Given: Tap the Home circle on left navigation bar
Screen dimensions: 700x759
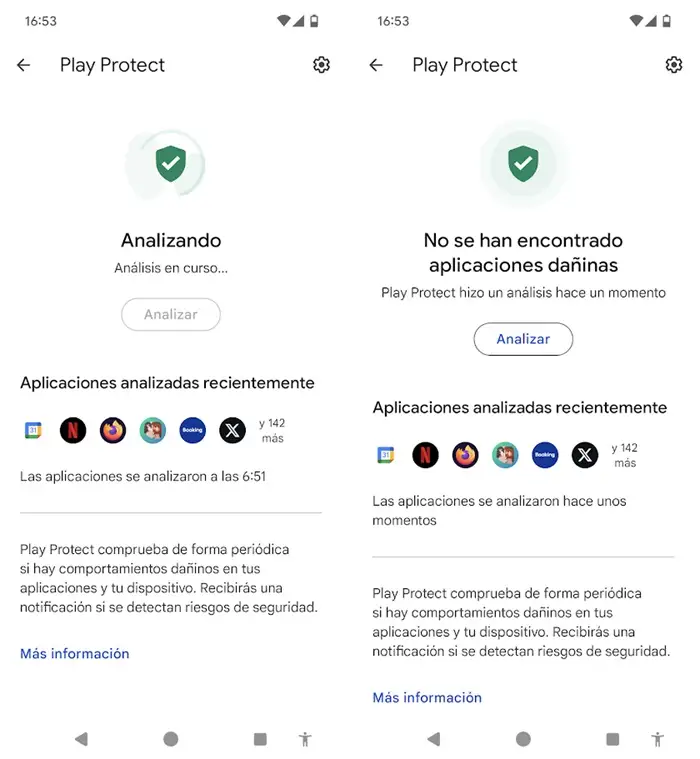Looking at the screenshot, I should [x=171, y=739].
